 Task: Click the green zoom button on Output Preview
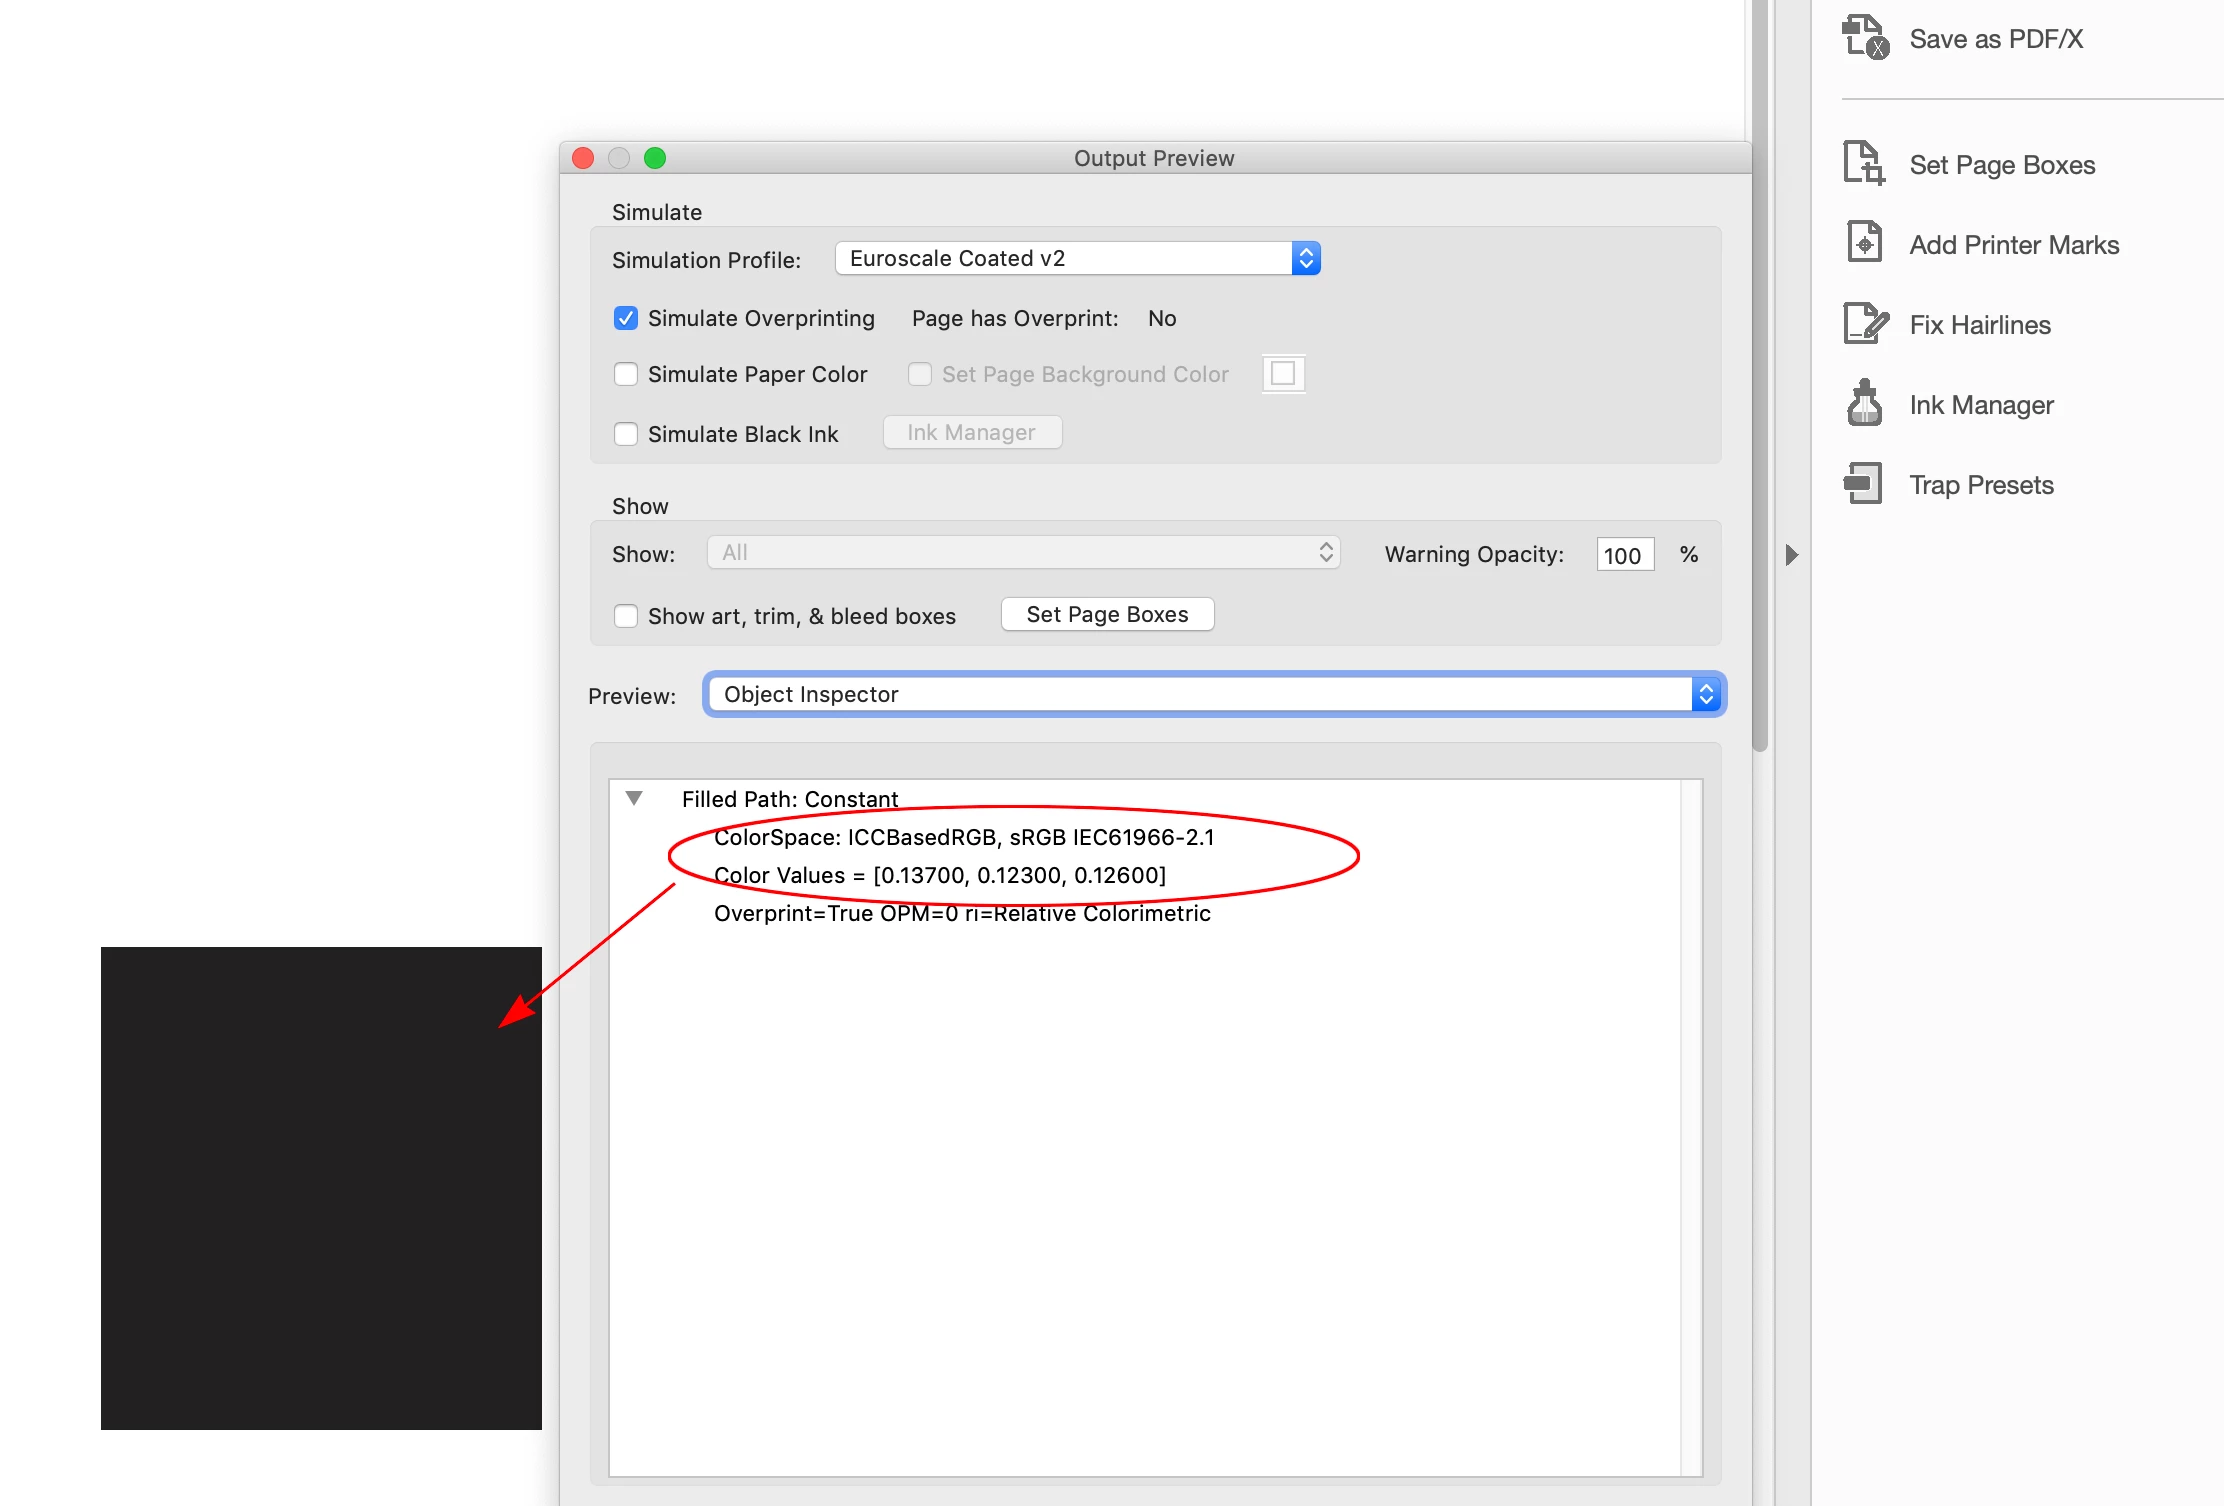pyautogui.click(x=655, y=158)
